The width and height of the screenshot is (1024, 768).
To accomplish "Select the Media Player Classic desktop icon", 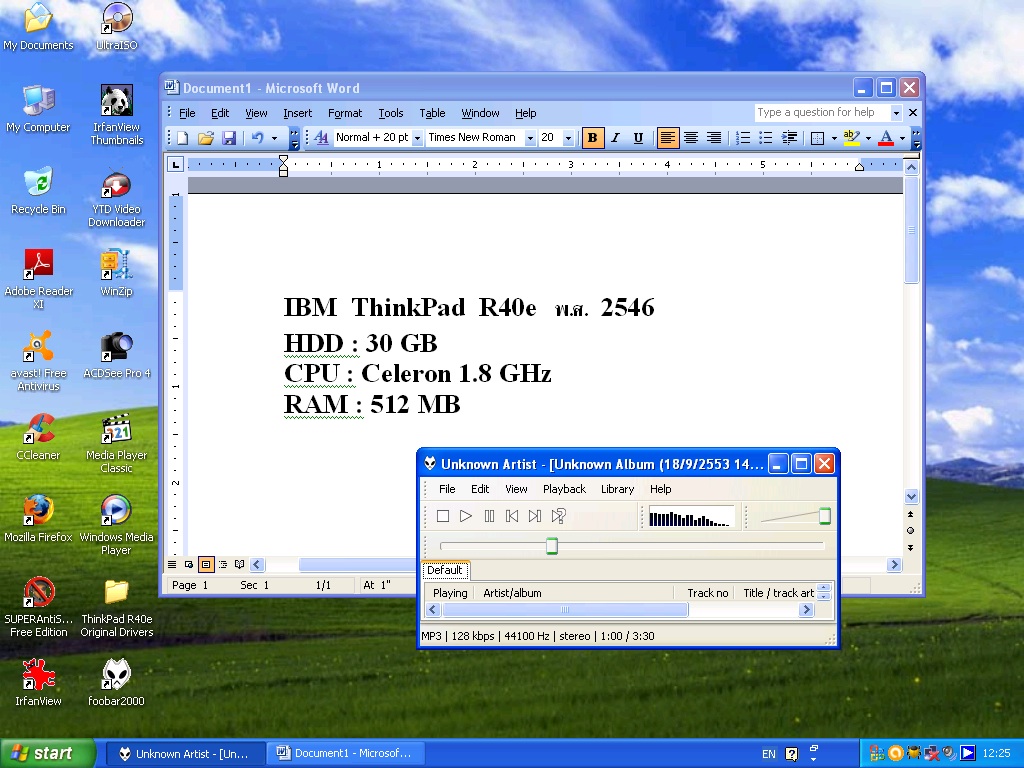I will click(x=116, y=443).
